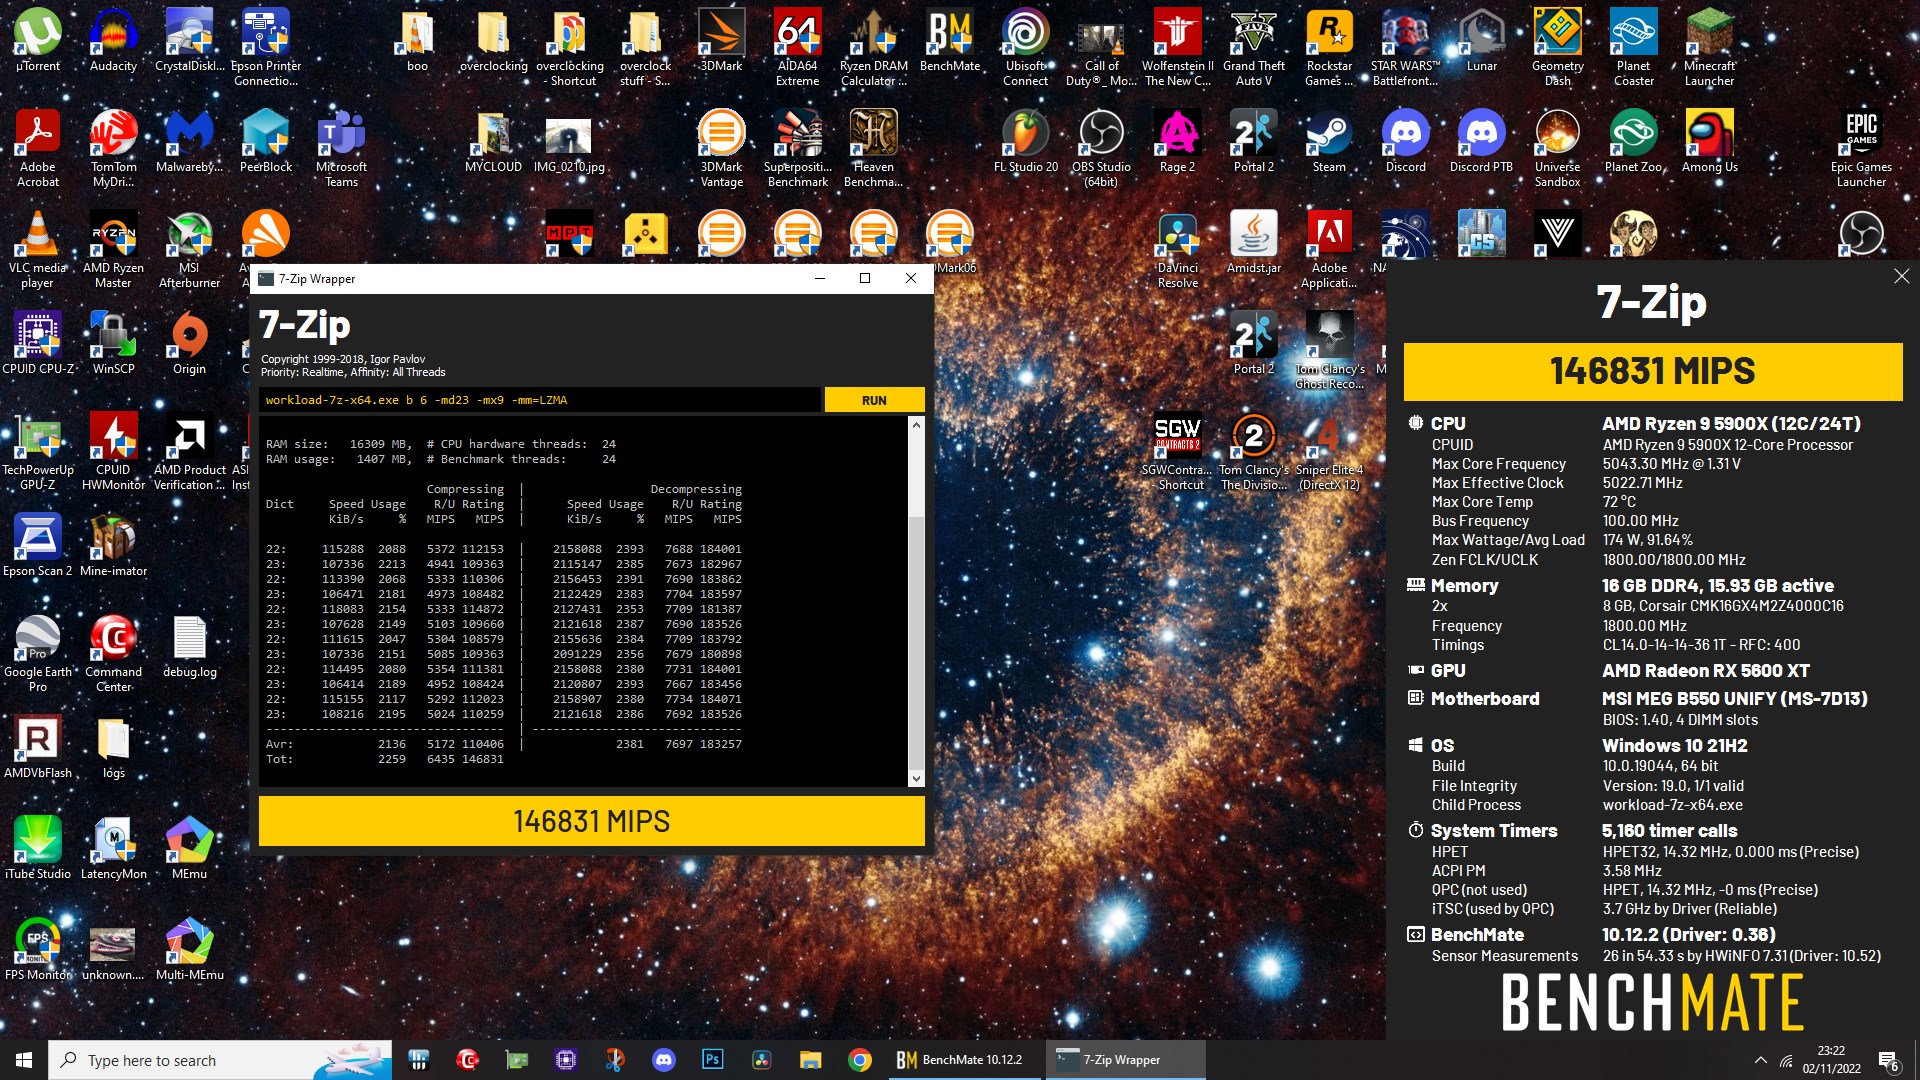1920x1080 pixels.
Task: Close the BenchMate 7-Zip result panel
Action: point(1901,276)
